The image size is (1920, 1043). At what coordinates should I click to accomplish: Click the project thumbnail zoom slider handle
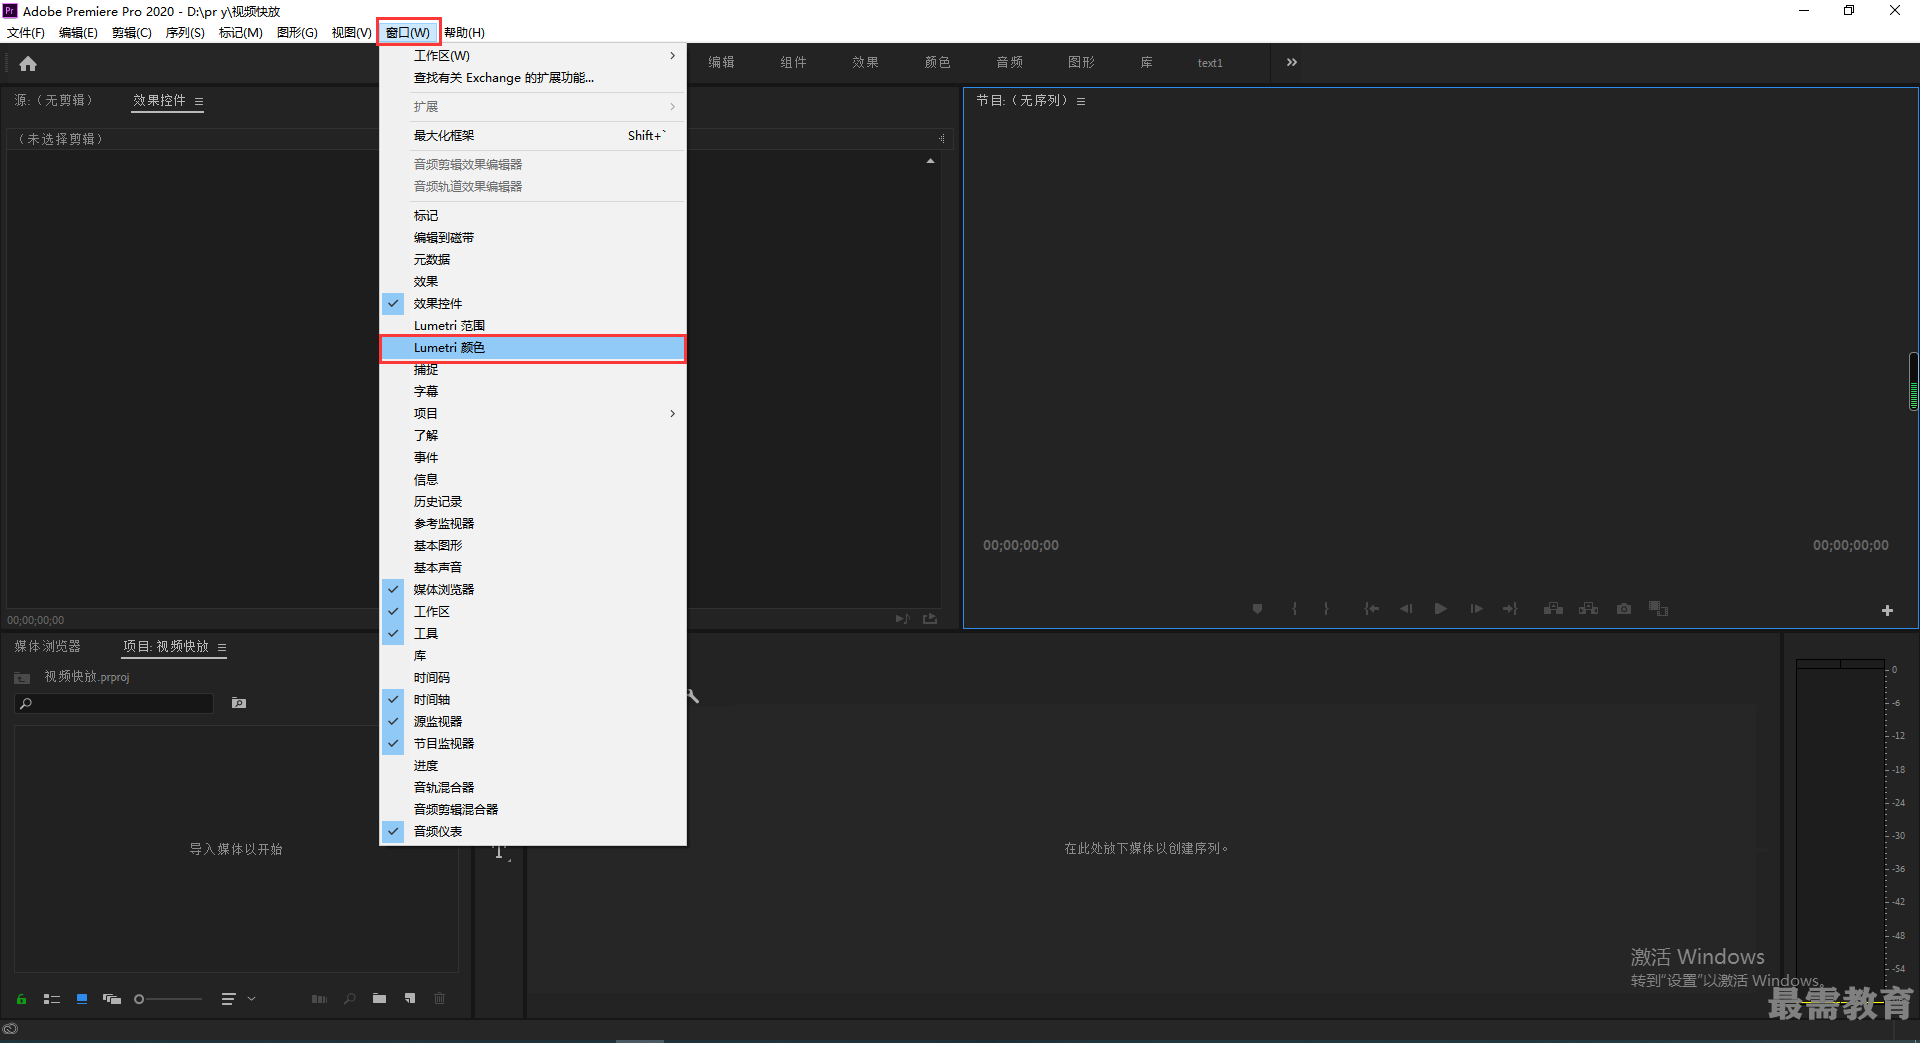139,999
